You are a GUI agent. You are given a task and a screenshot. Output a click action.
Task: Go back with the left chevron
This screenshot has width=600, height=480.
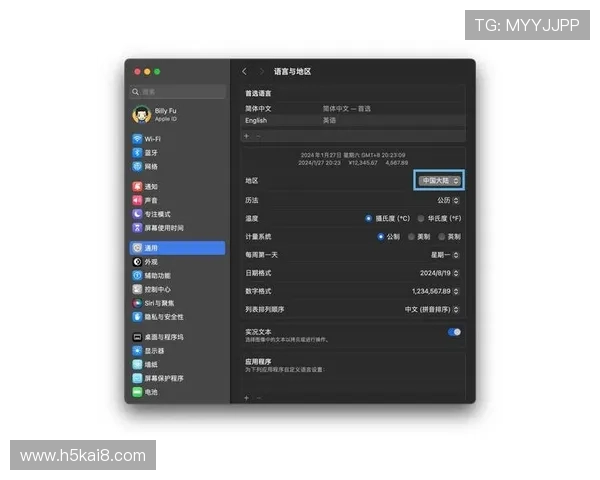tap(245, 72)
